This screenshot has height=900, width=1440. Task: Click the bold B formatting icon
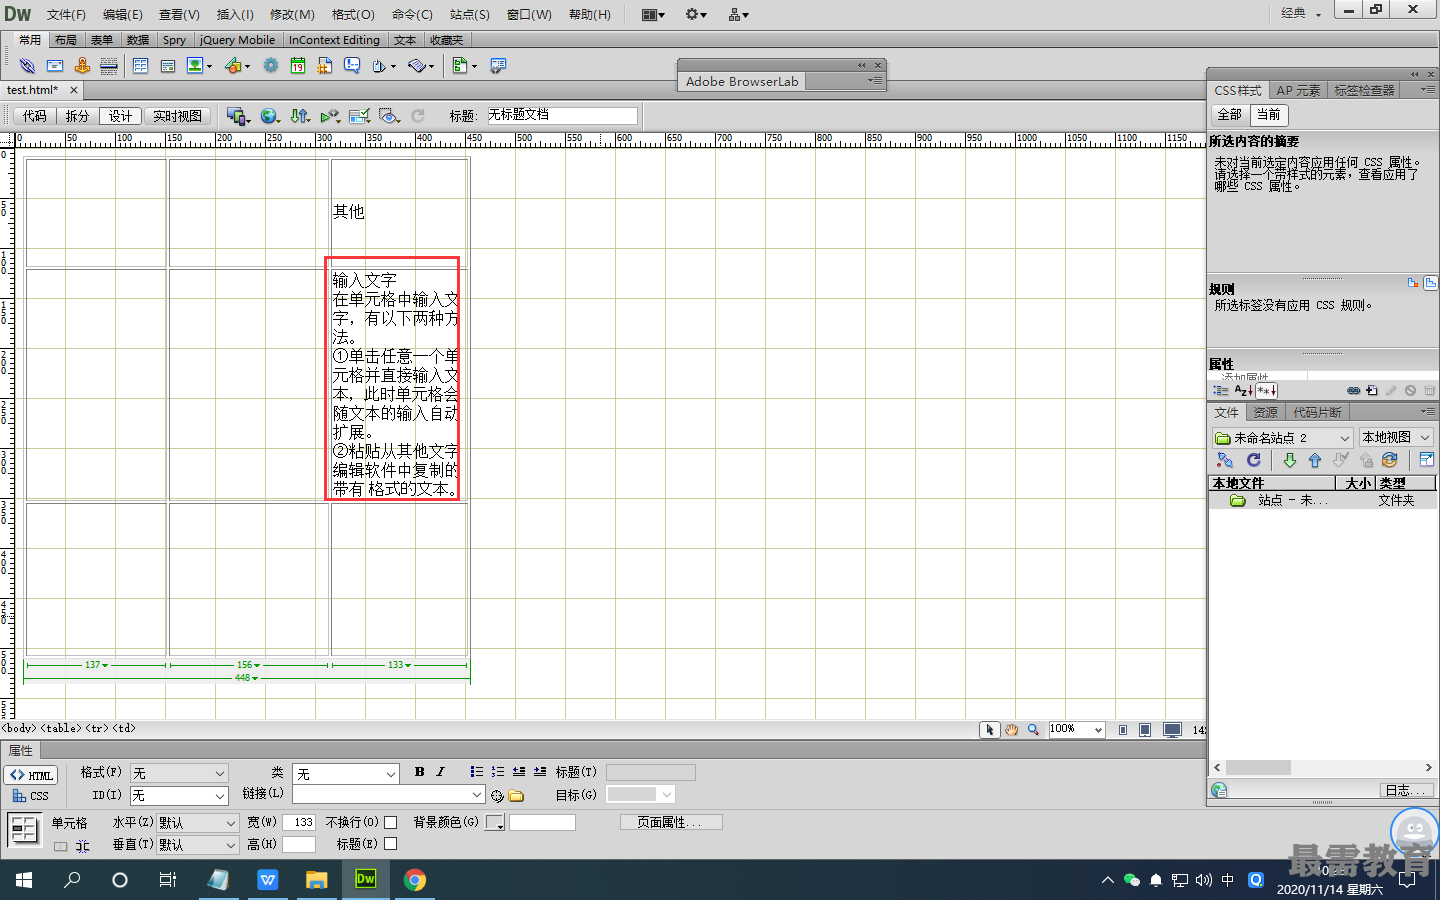419,772
